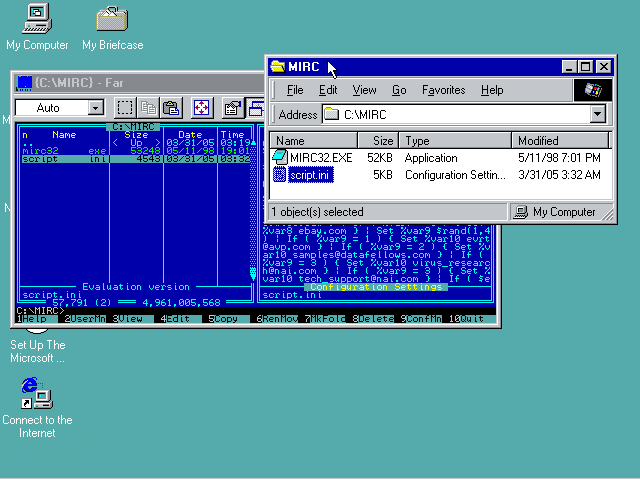Click the MIRC folder icon in title bar

point(278,67)
